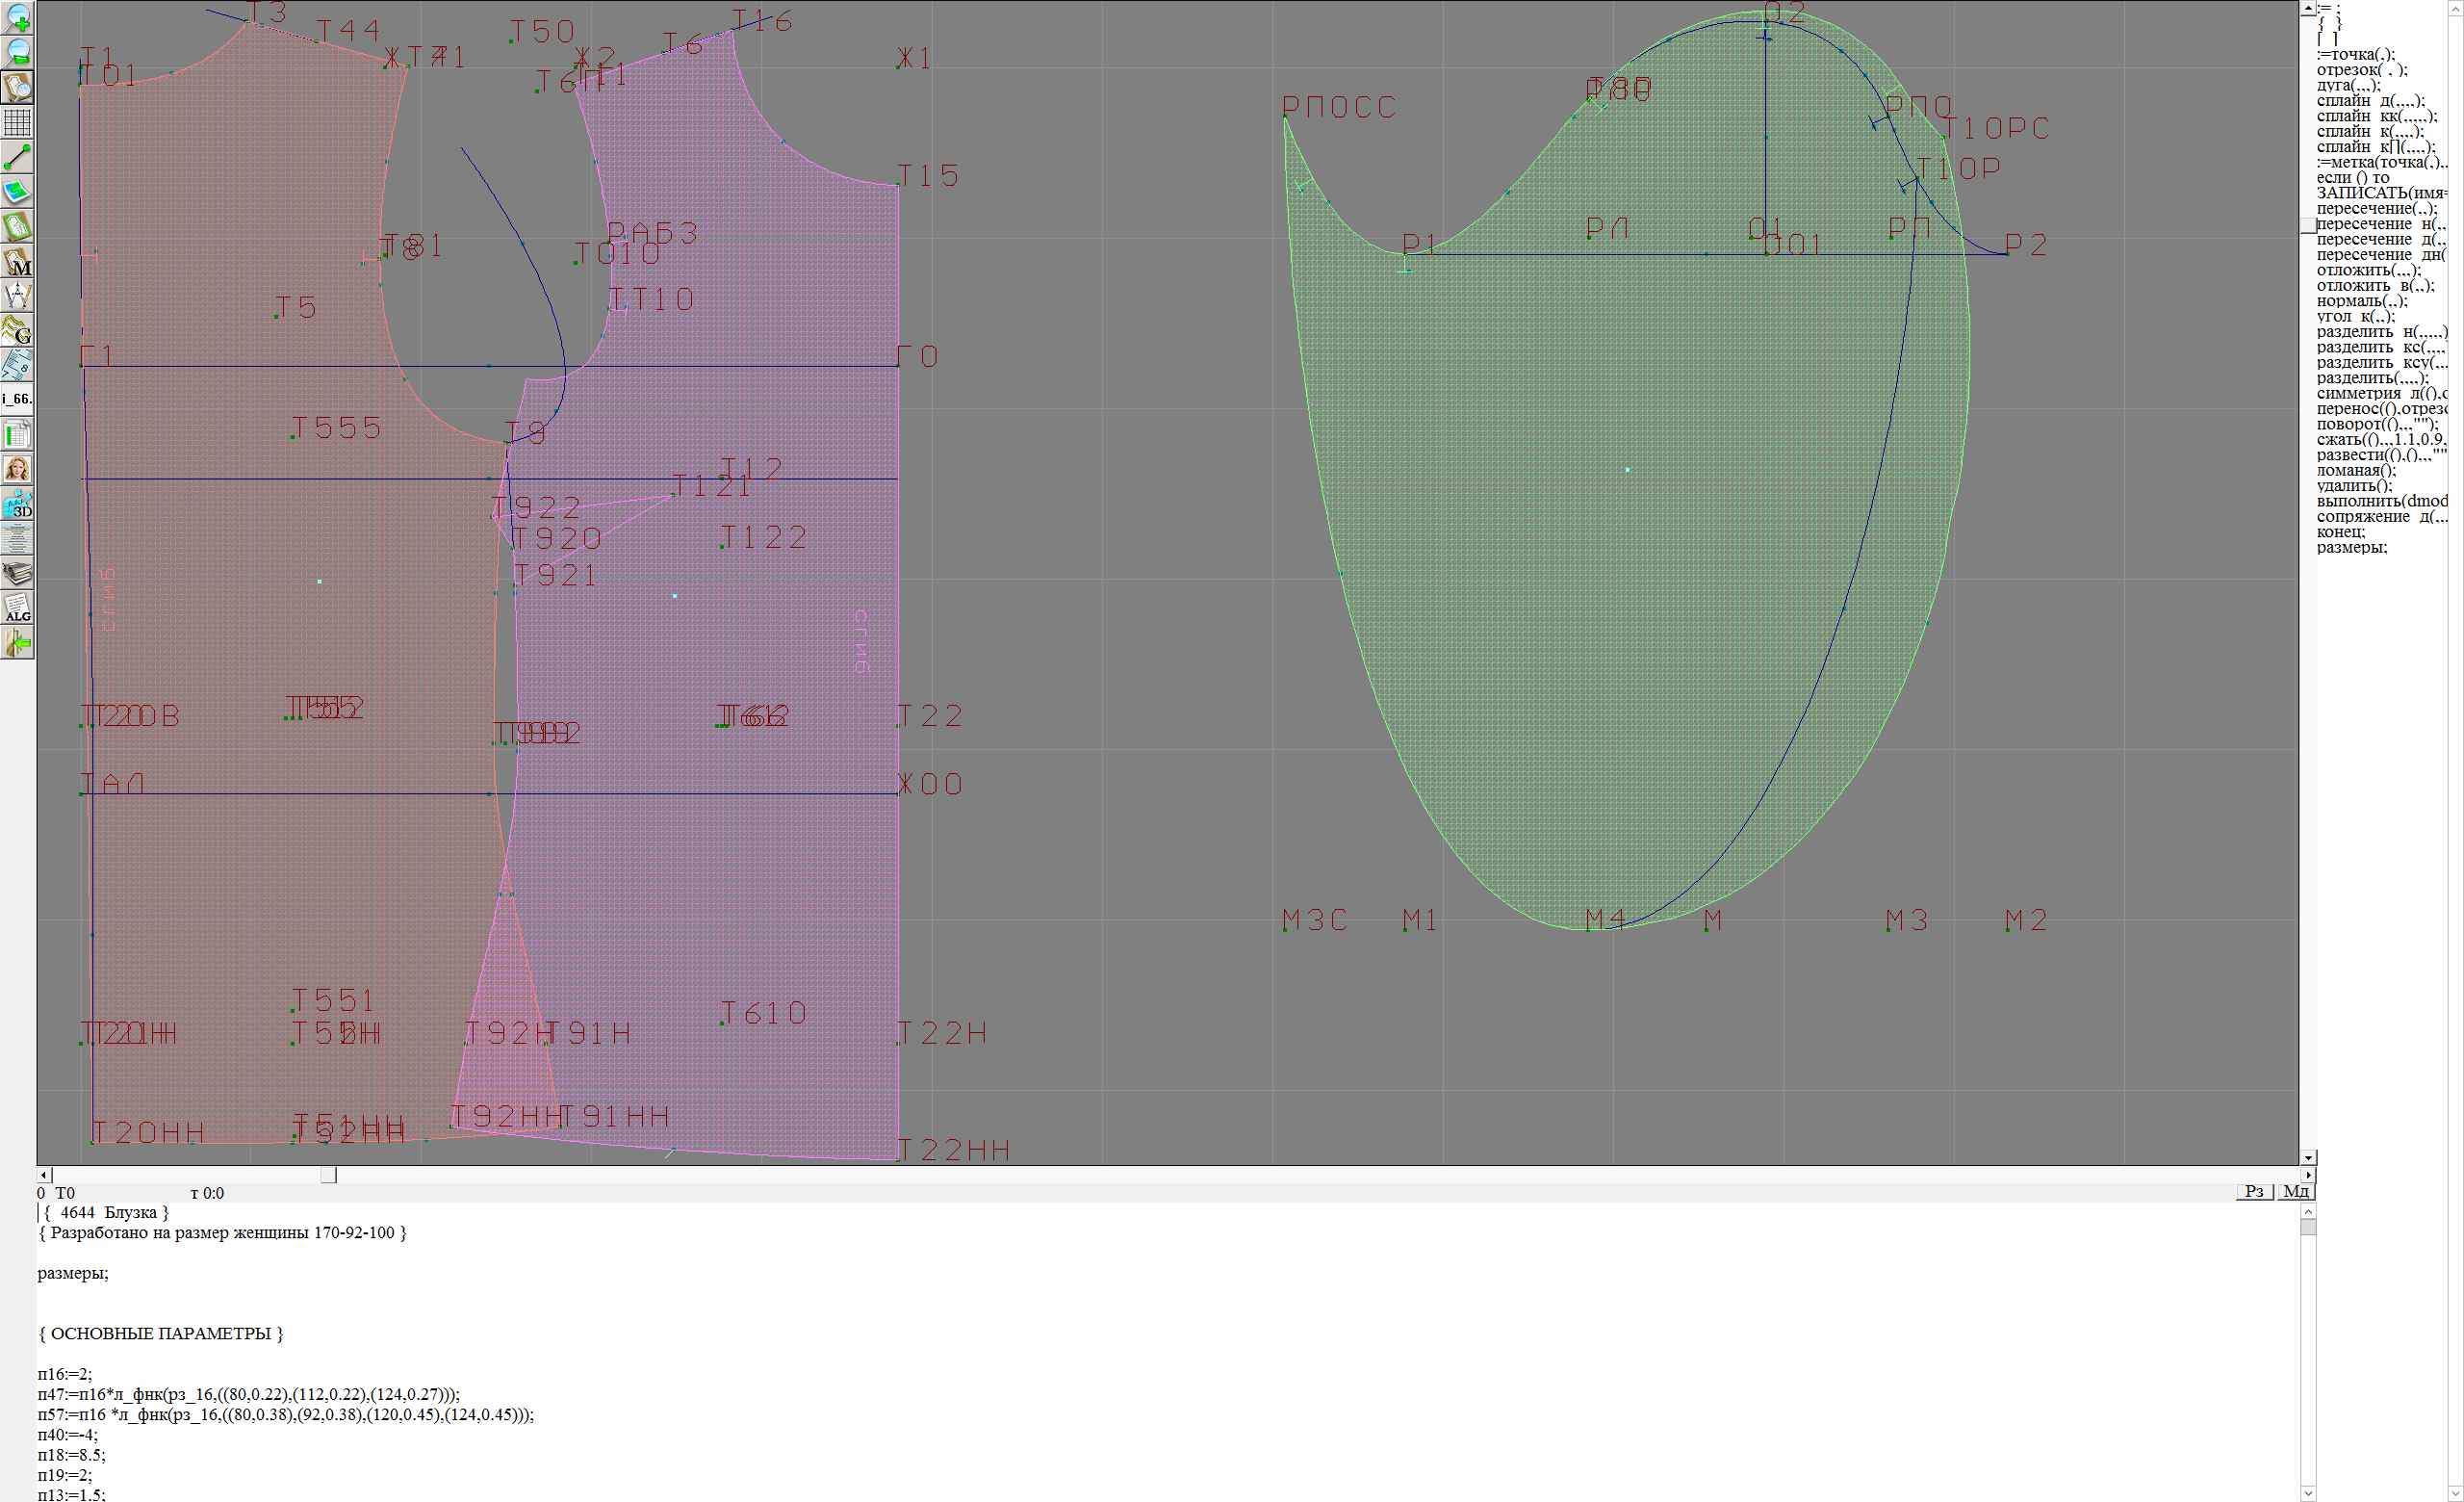Click the green table spreadsheet icon
Viewport: 2464px width, 1502px height.
click(18, 434)
